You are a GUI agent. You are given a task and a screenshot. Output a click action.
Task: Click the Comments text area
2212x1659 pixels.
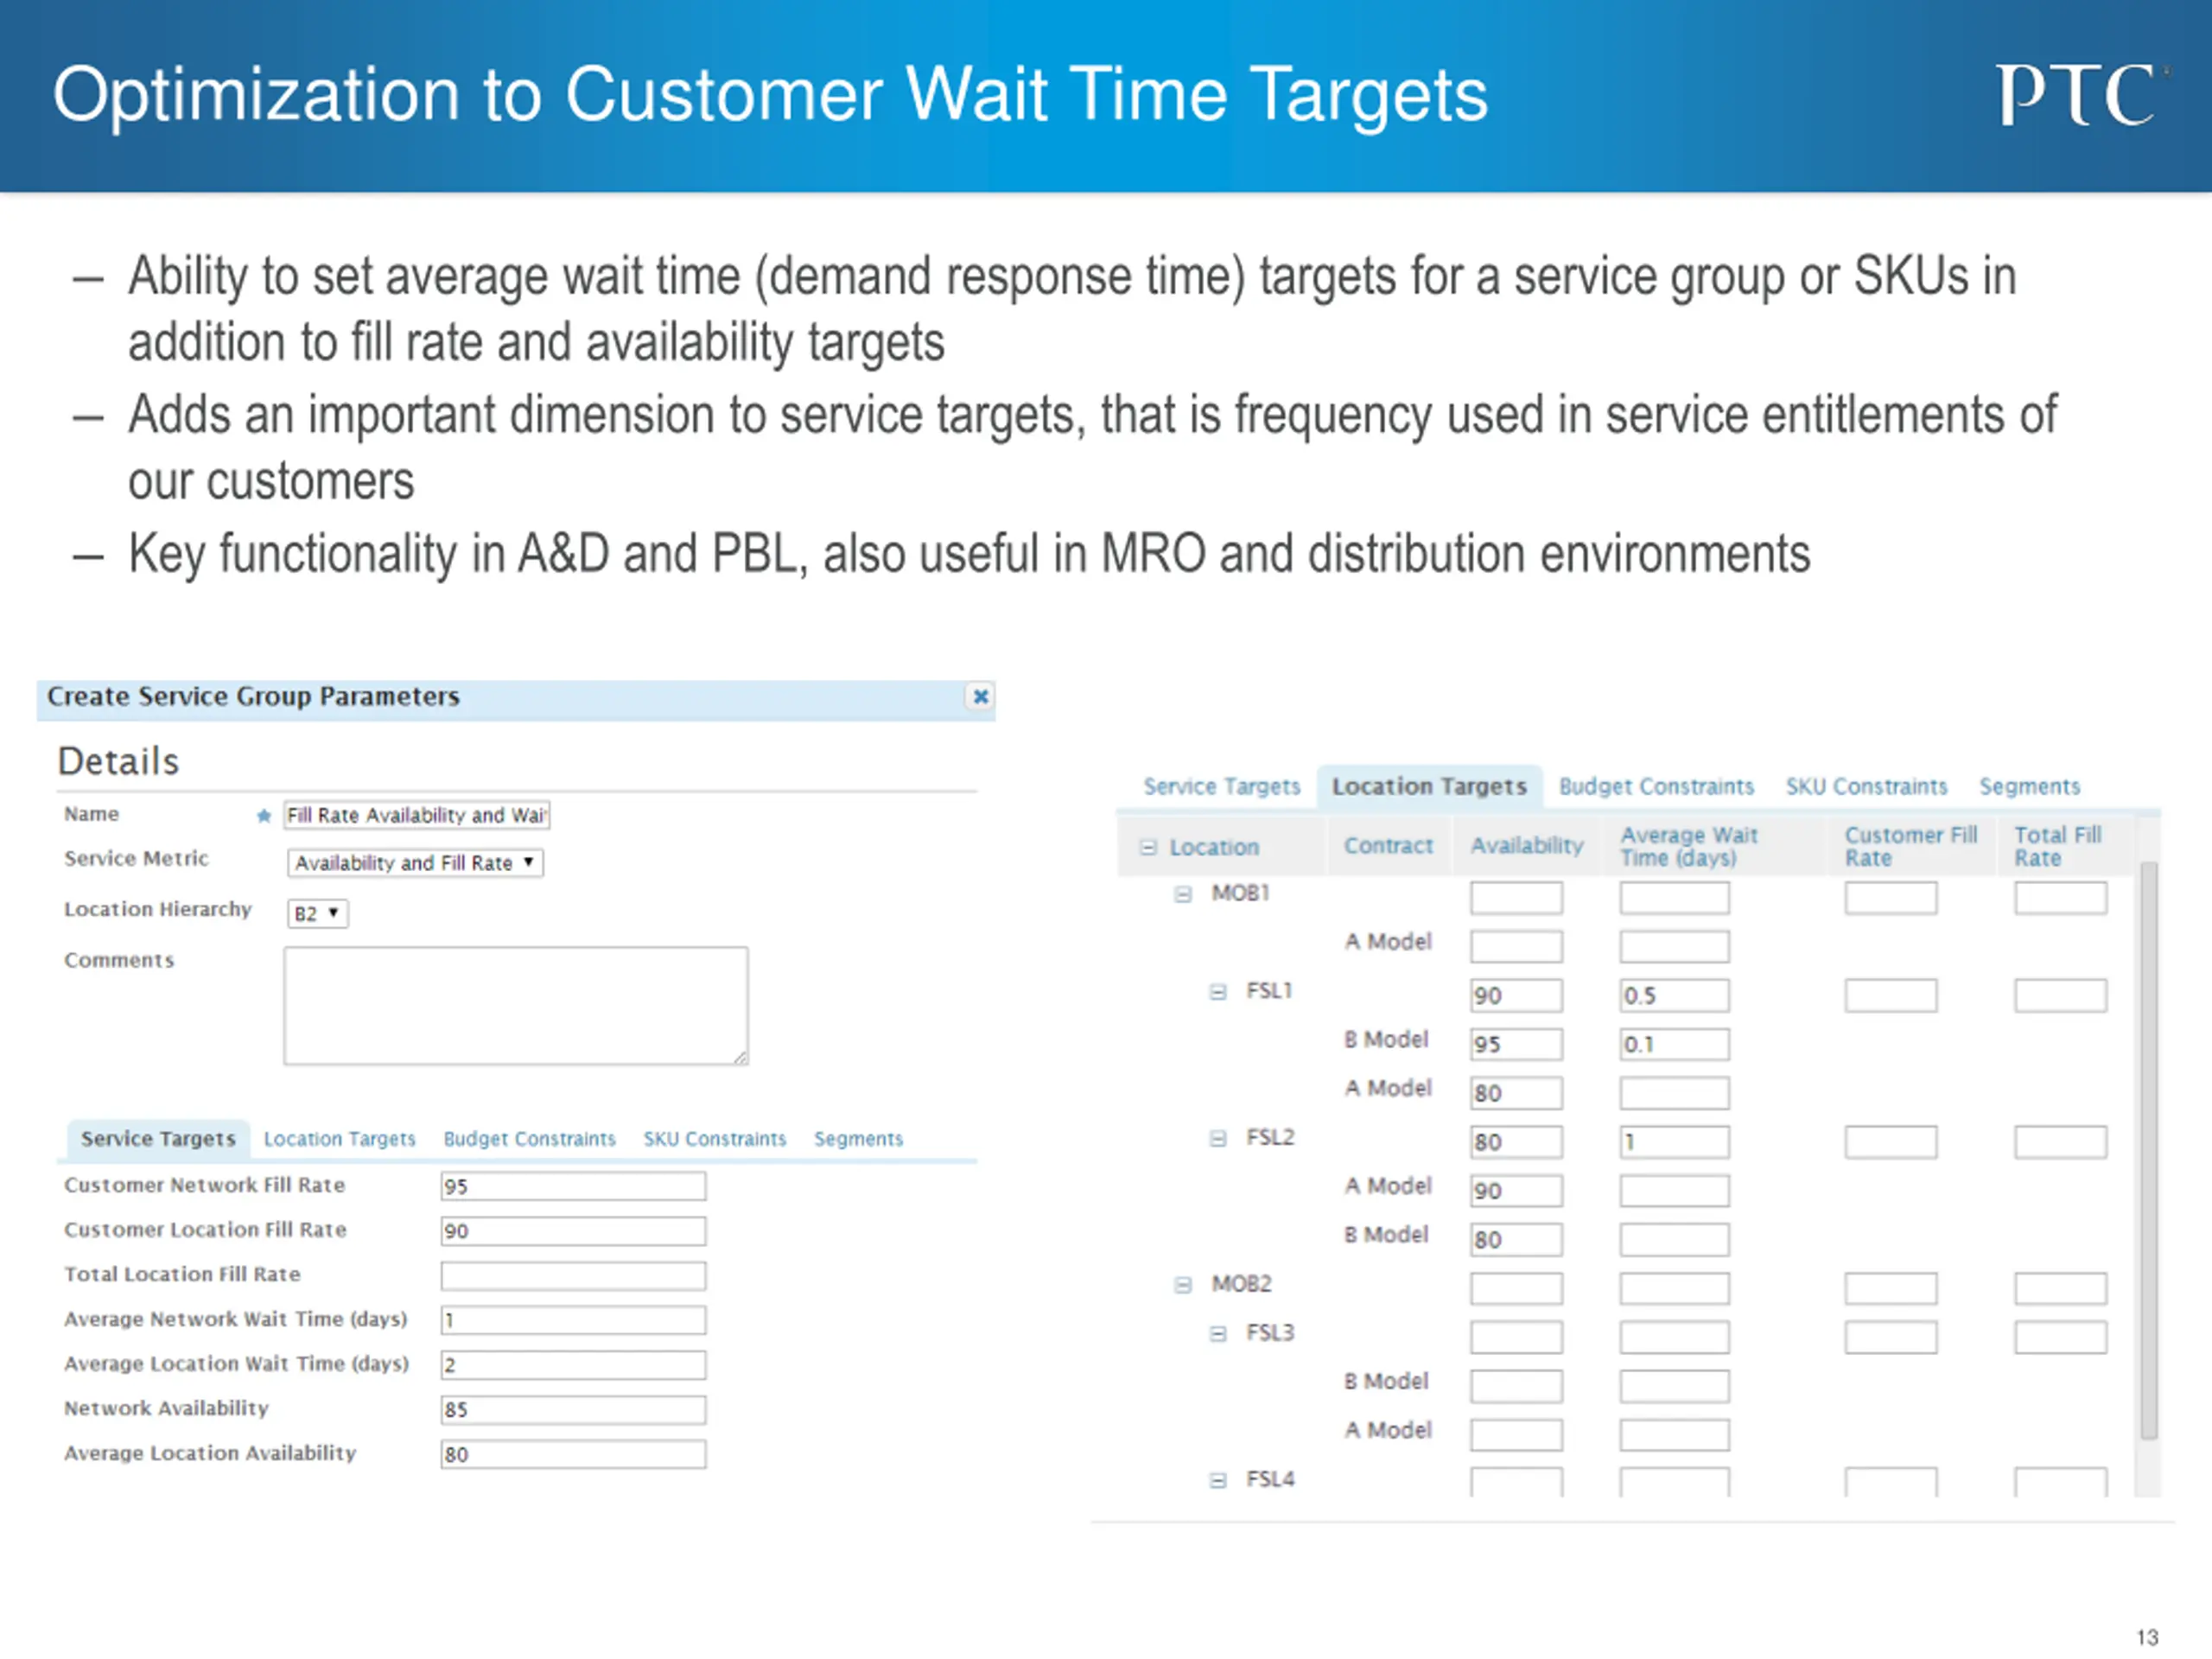pos(515,1005)
